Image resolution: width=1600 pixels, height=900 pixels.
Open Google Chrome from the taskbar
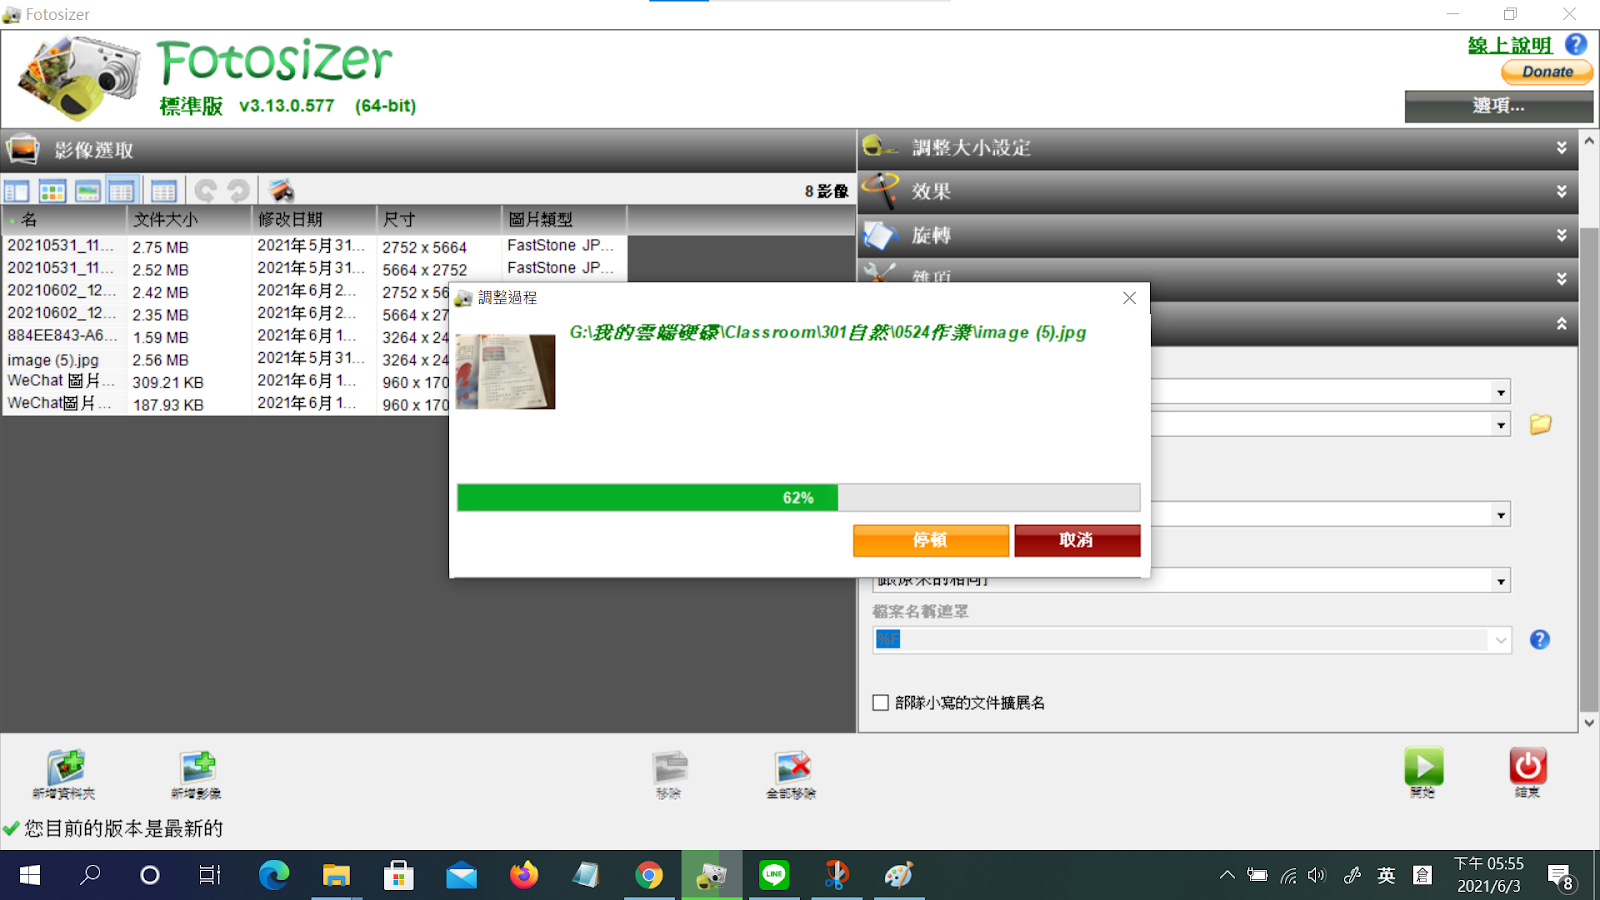pos(649,876)
